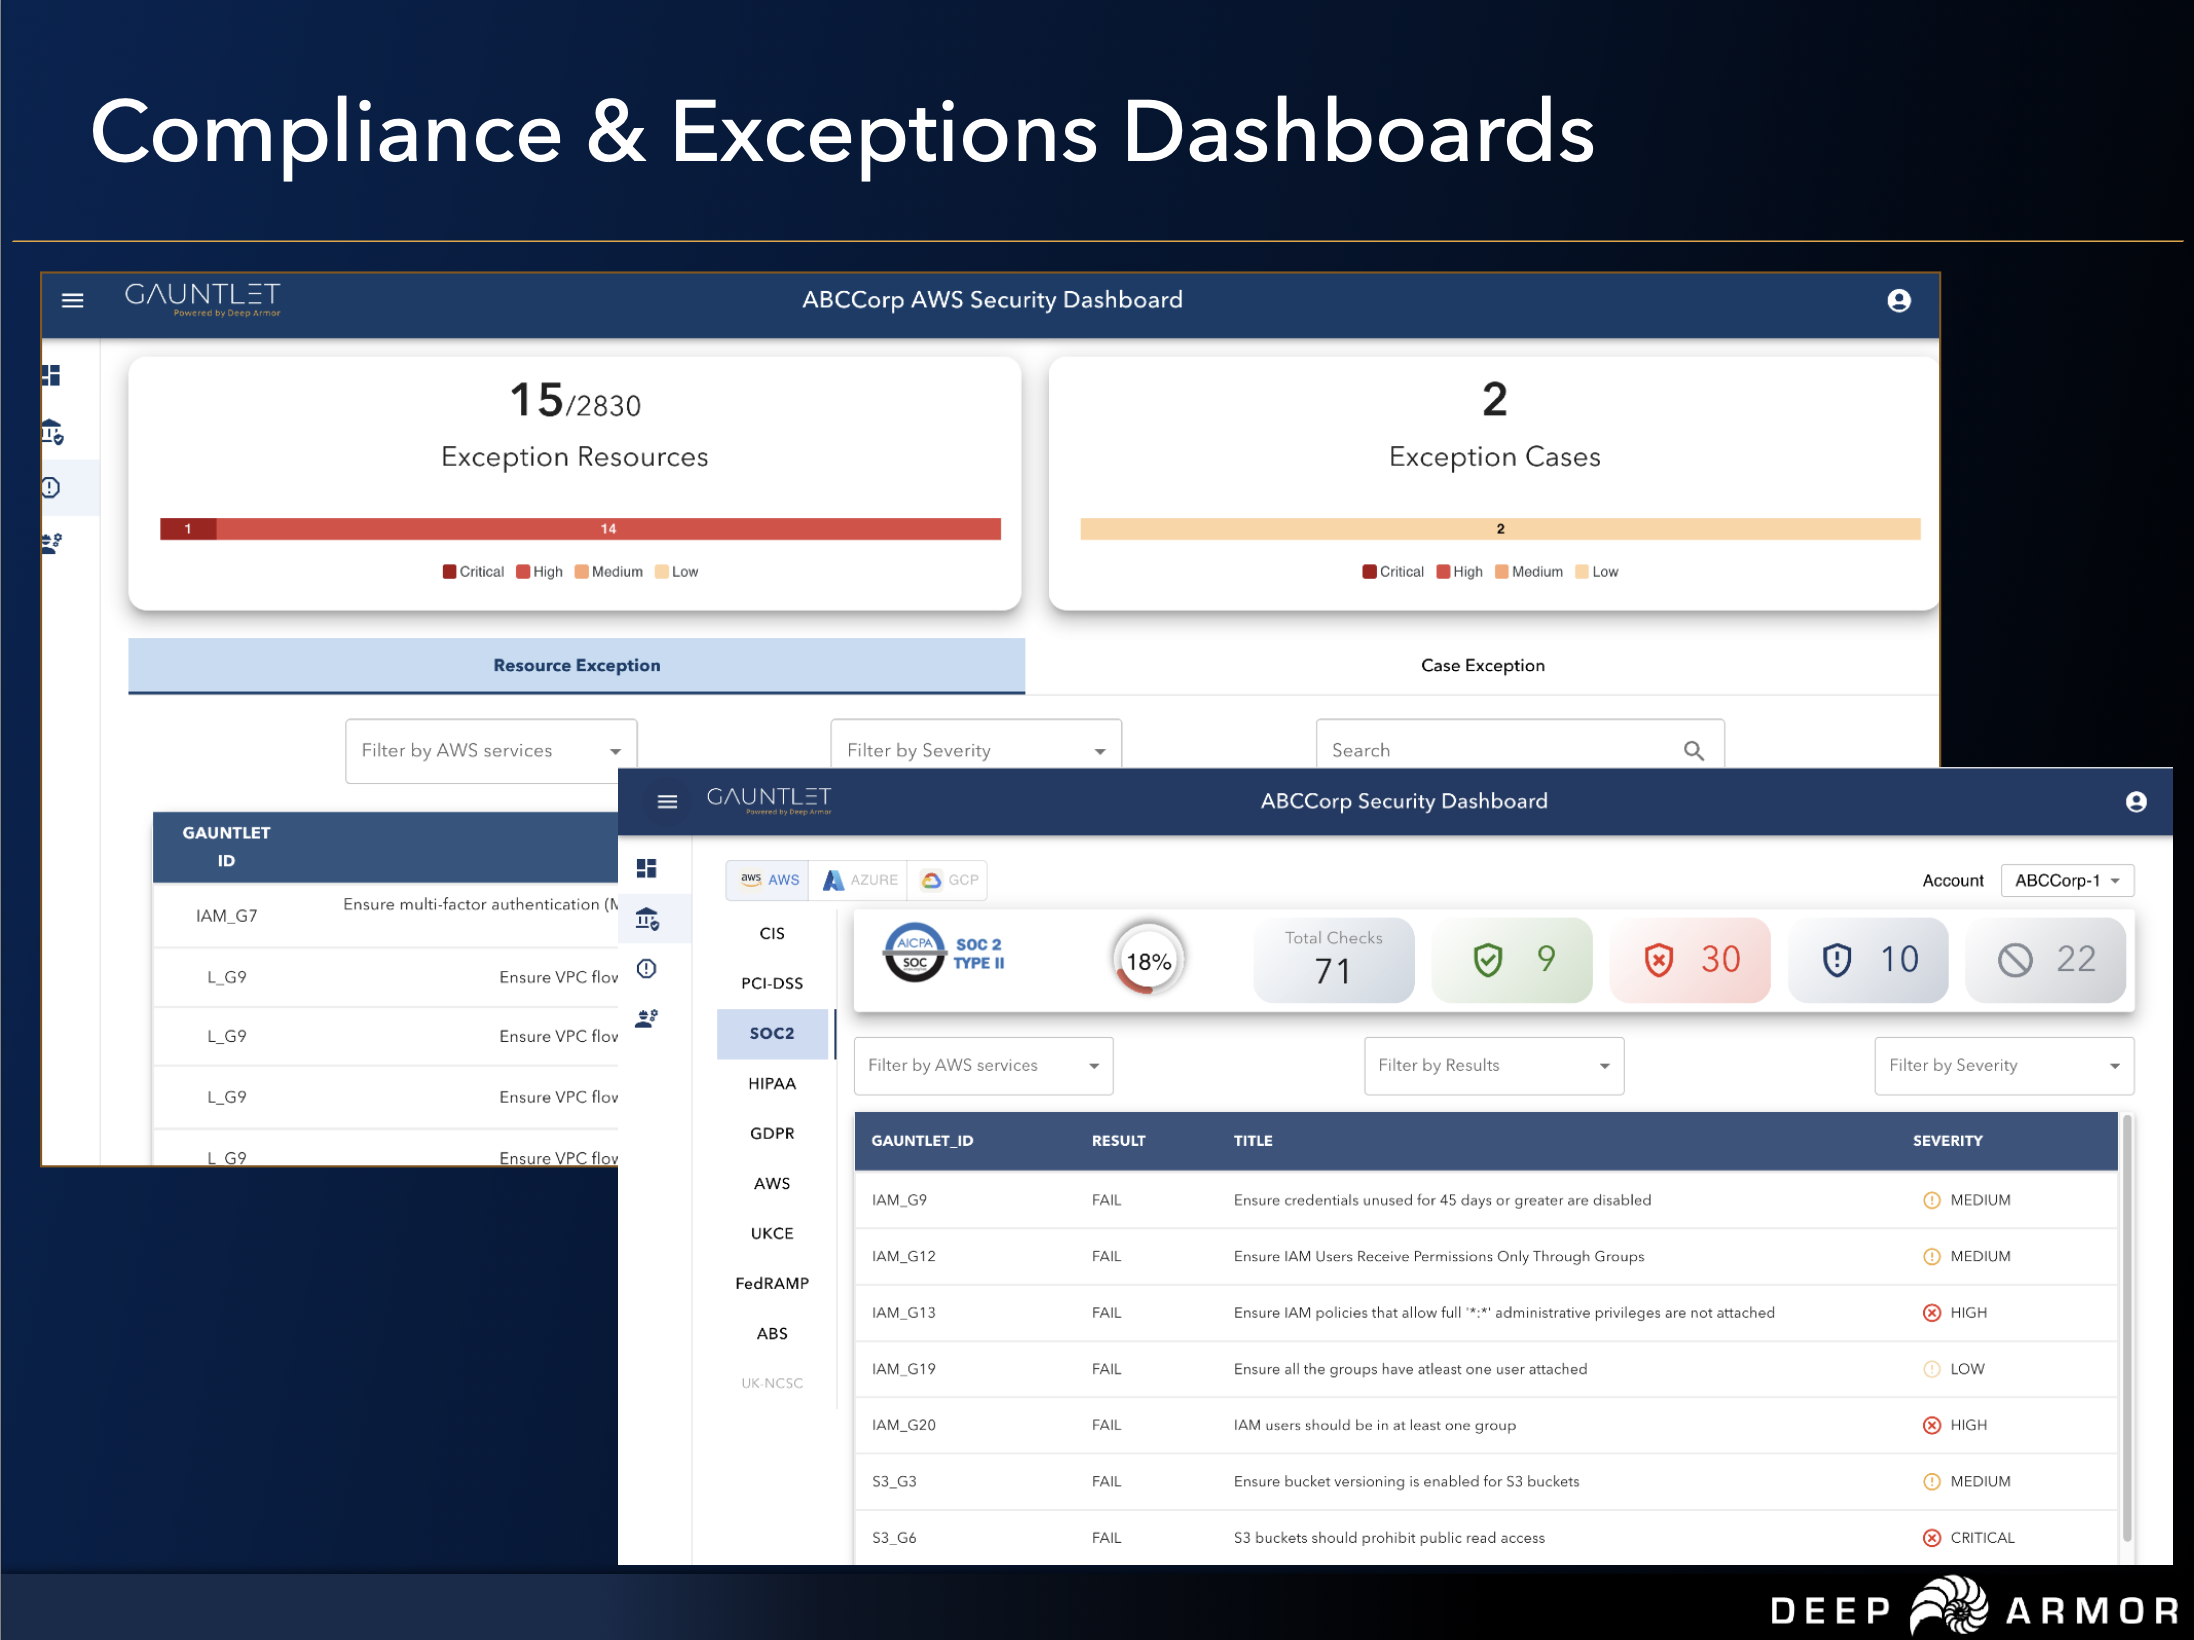2194x1640 pixels.
Task: Expand Filter by Severity in front window
Action: pyautogui.click(x=2004, y=1065)
